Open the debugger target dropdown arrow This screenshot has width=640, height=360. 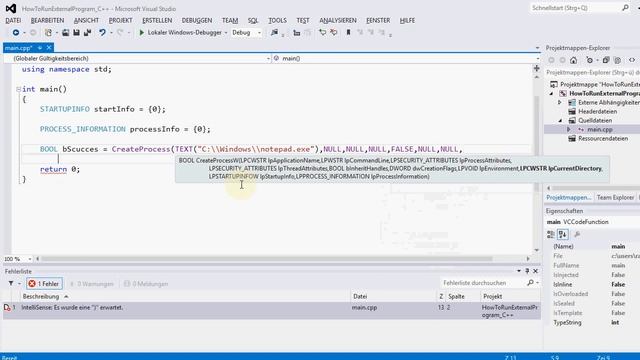pos(225,33)
